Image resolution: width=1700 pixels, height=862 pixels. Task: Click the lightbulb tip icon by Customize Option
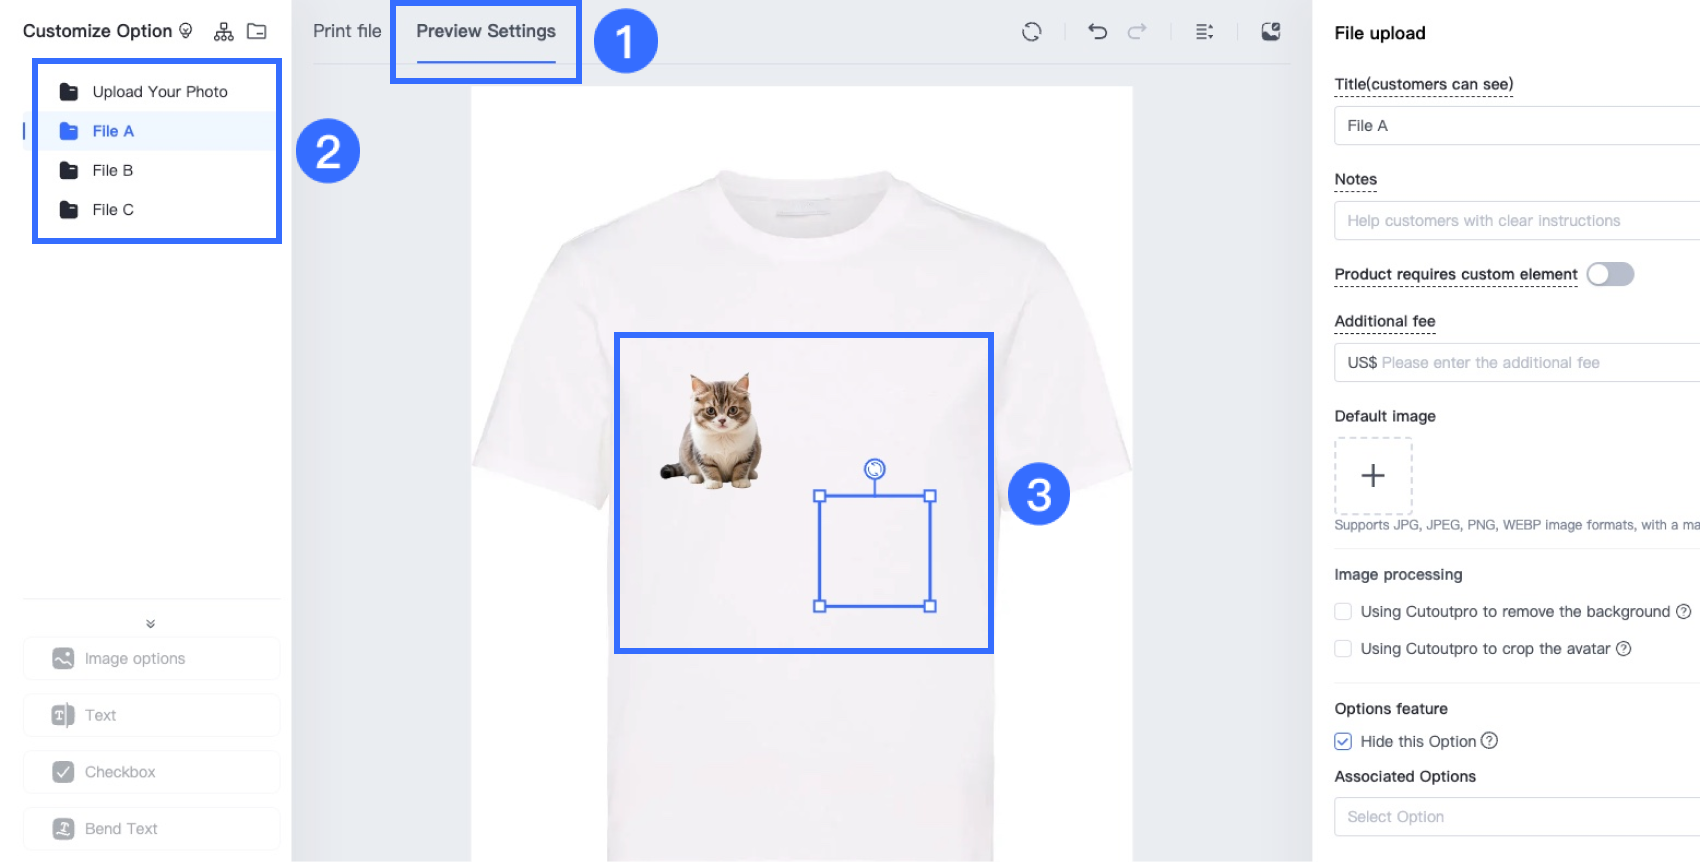click(186, 31)
